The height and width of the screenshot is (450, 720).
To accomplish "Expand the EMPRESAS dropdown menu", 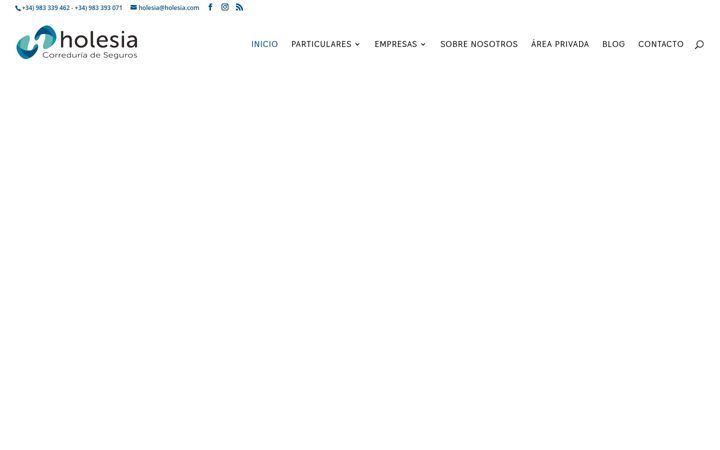I will 400,45.
